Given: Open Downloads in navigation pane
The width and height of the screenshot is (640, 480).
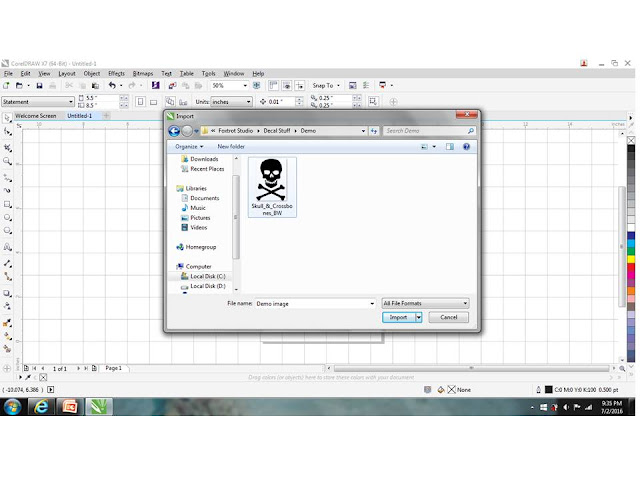Looking at the screenshot, I should coord(204,159).
